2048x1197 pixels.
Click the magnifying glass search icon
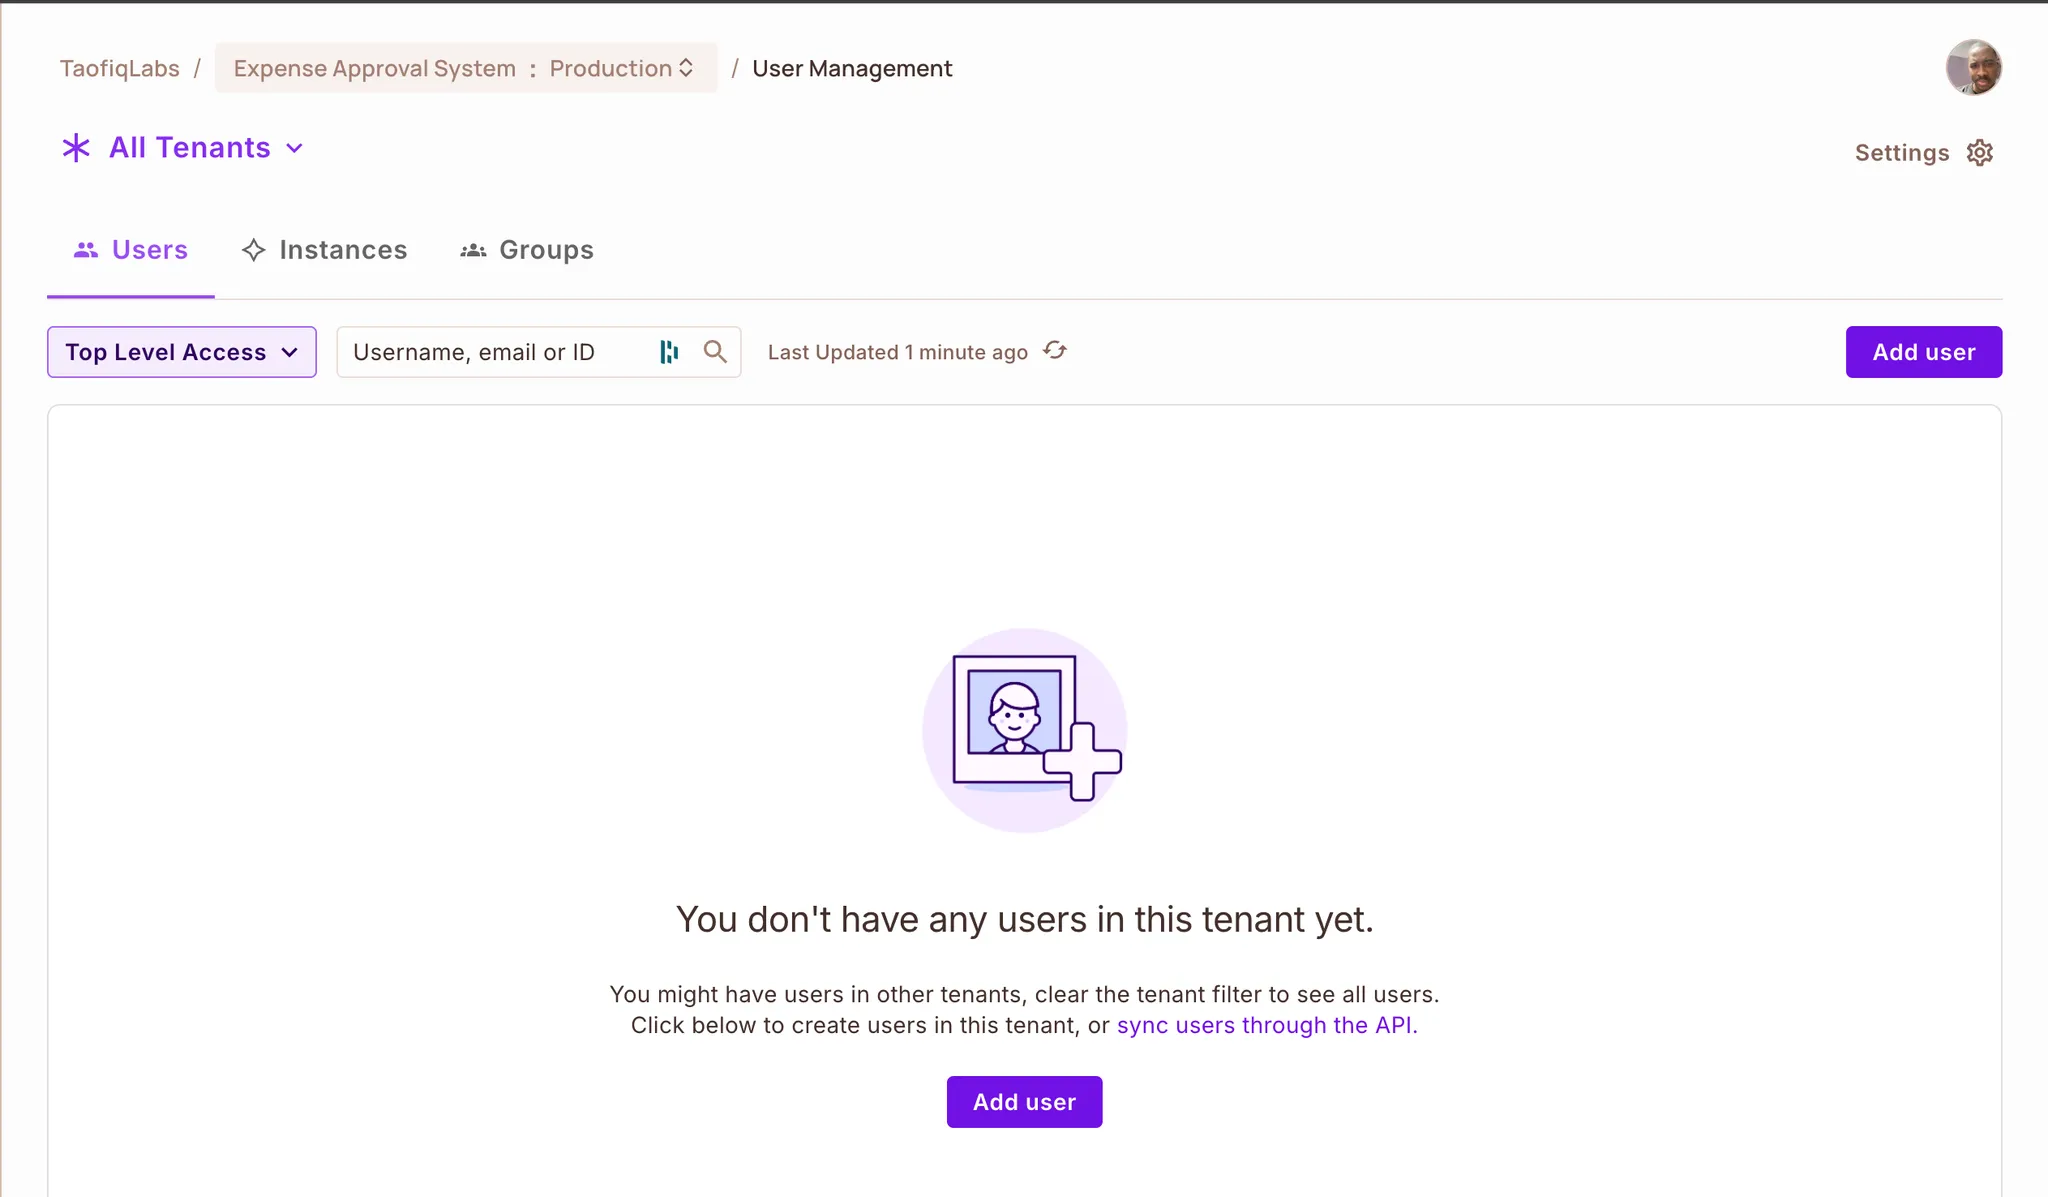point(715,351)
